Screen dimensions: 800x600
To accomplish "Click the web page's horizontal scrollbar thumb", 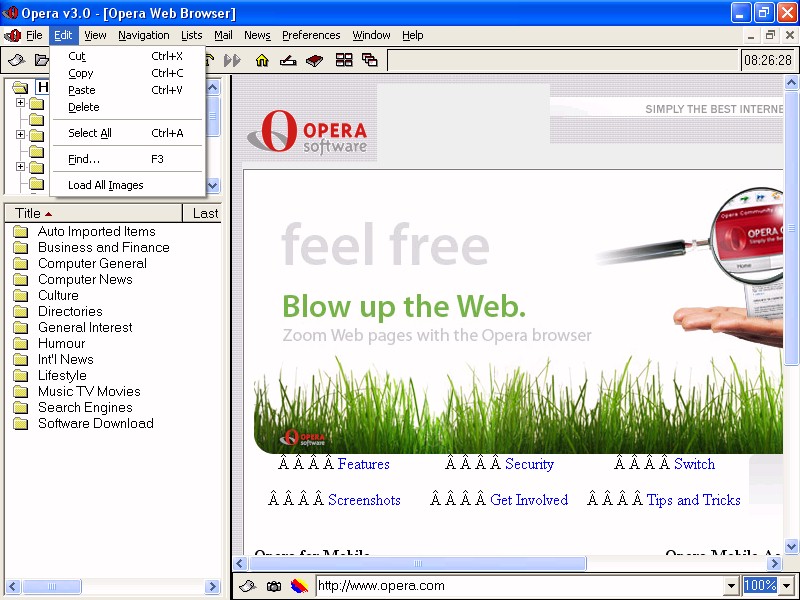I will 417,564.
